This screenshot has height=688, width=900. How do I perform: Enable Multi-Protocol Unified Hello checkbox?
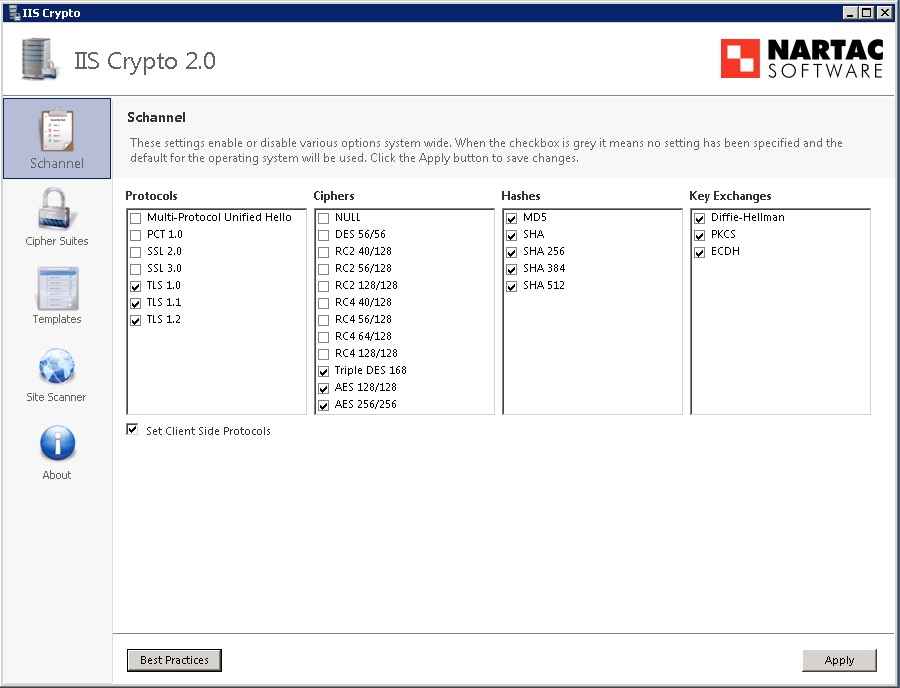135,218
